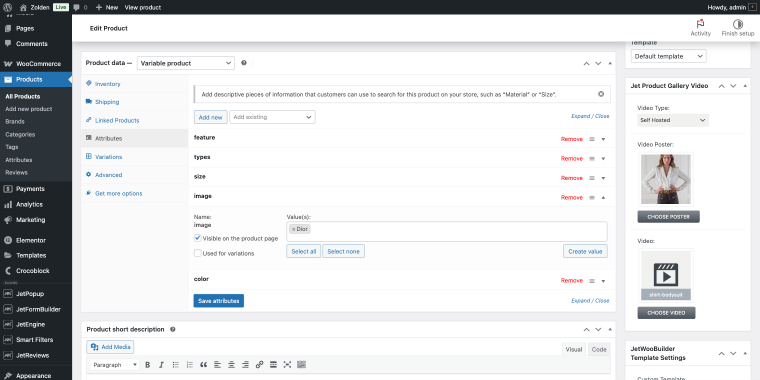Remove the Dior value tag
Screen dimensions: 760x380
(x=293, y=229)
